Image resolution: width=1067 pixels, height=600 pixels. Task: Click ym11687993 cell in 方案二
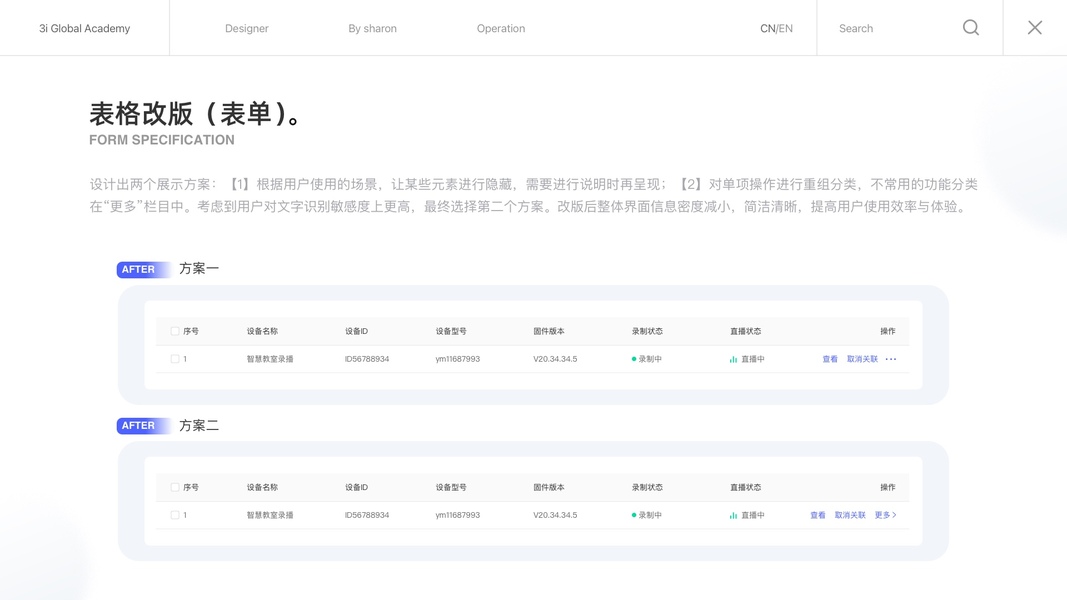tap(457, 515)
